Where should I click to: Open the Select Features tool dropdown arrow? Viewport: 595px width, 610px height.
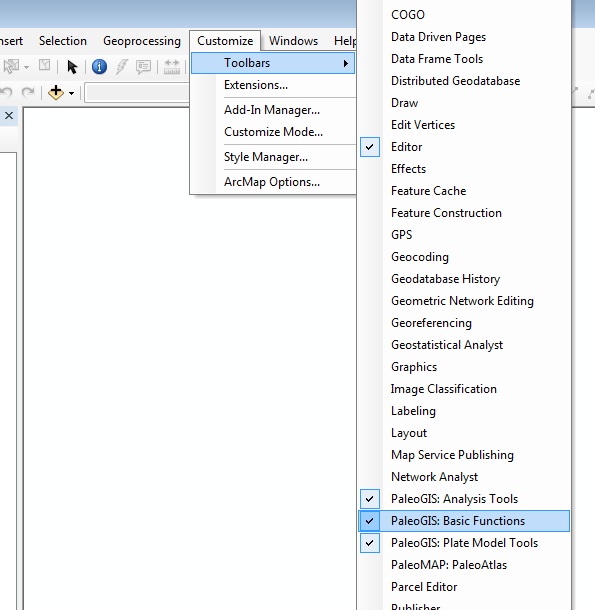26,67
